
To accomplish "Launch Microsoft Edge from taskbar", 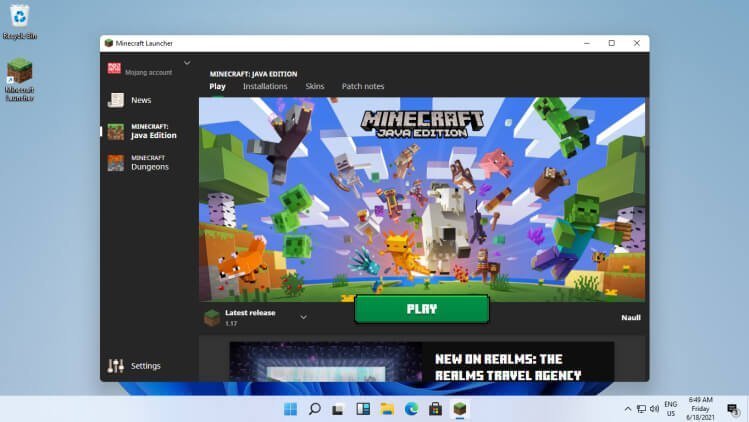I will click(x=411, y=409).
